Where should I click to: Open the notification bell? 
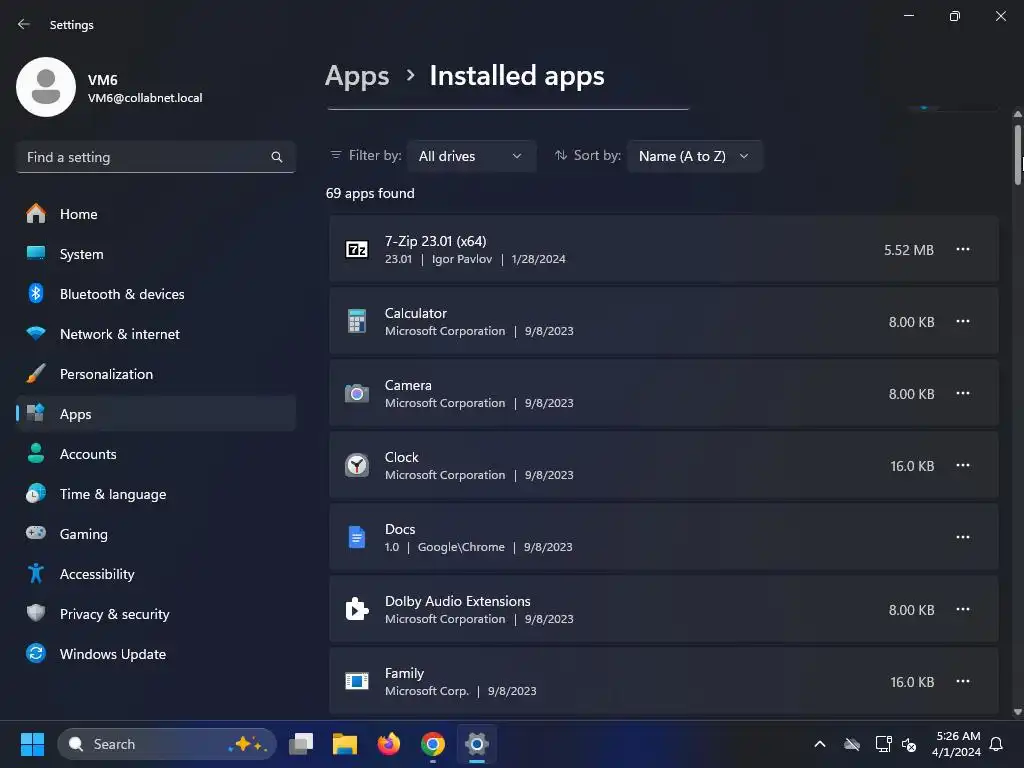(x=996, y=744)
